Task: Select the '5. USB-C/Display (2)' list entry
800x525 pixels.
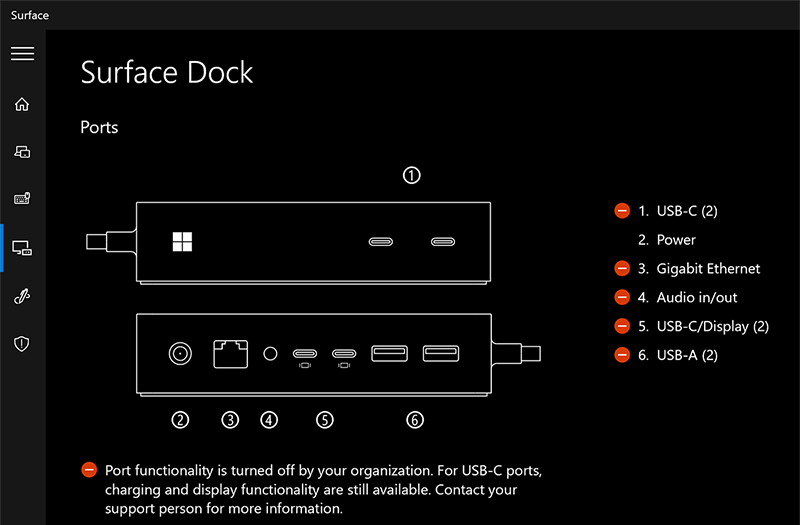Action: [x=704, y=326]
